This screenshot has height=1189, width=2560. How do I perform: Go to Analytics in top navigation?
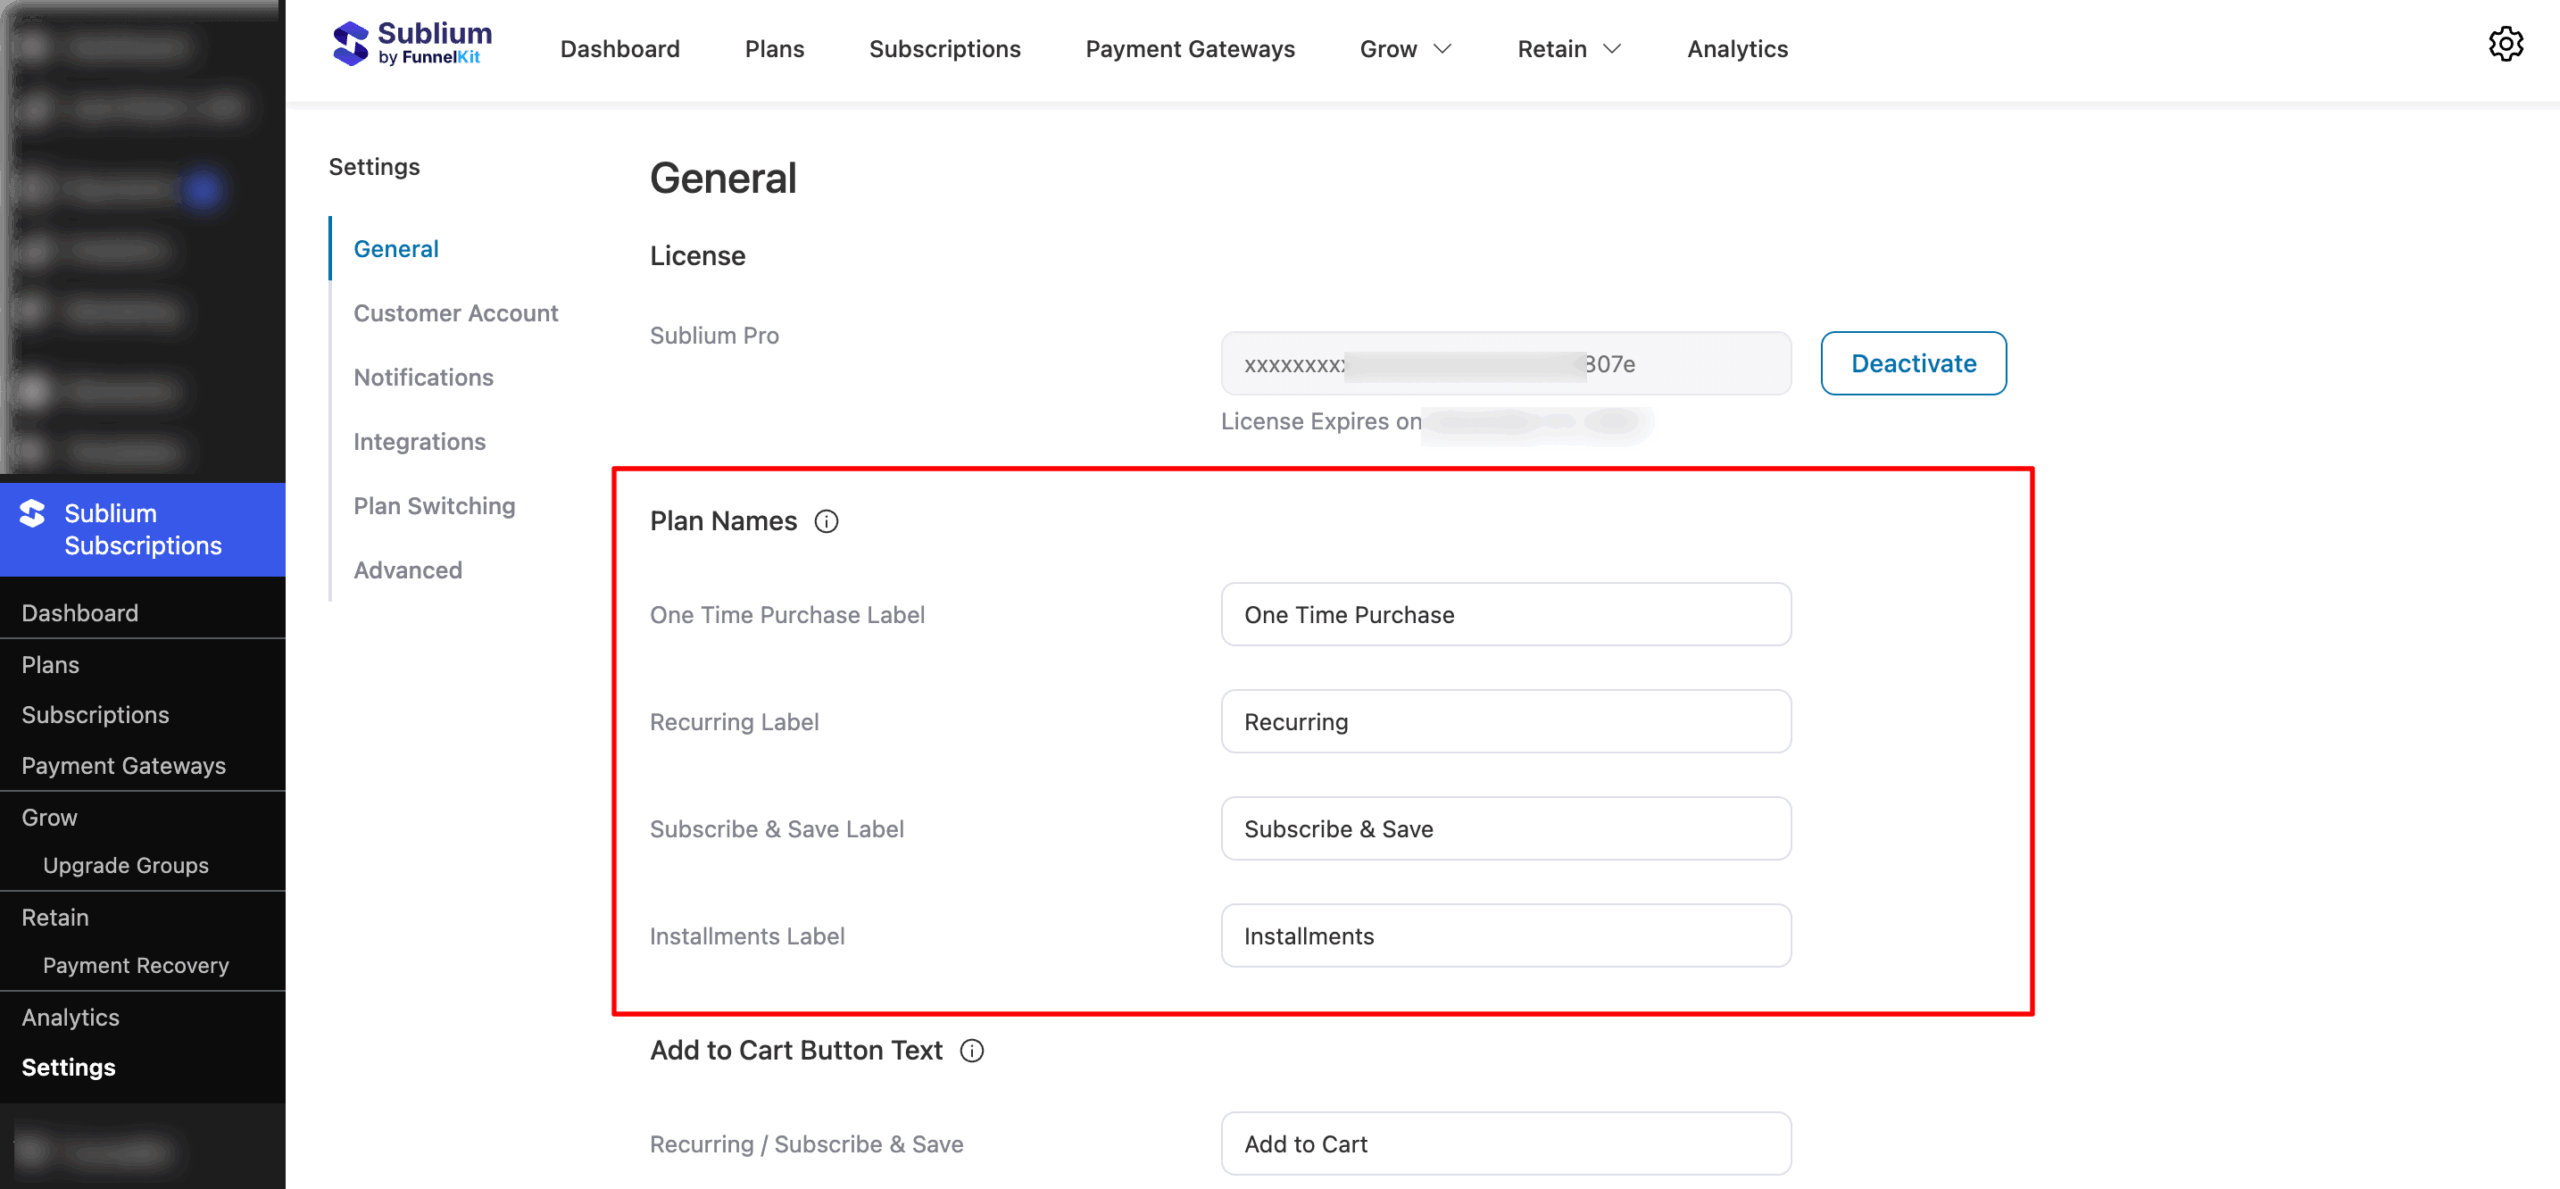(1737, 49)
